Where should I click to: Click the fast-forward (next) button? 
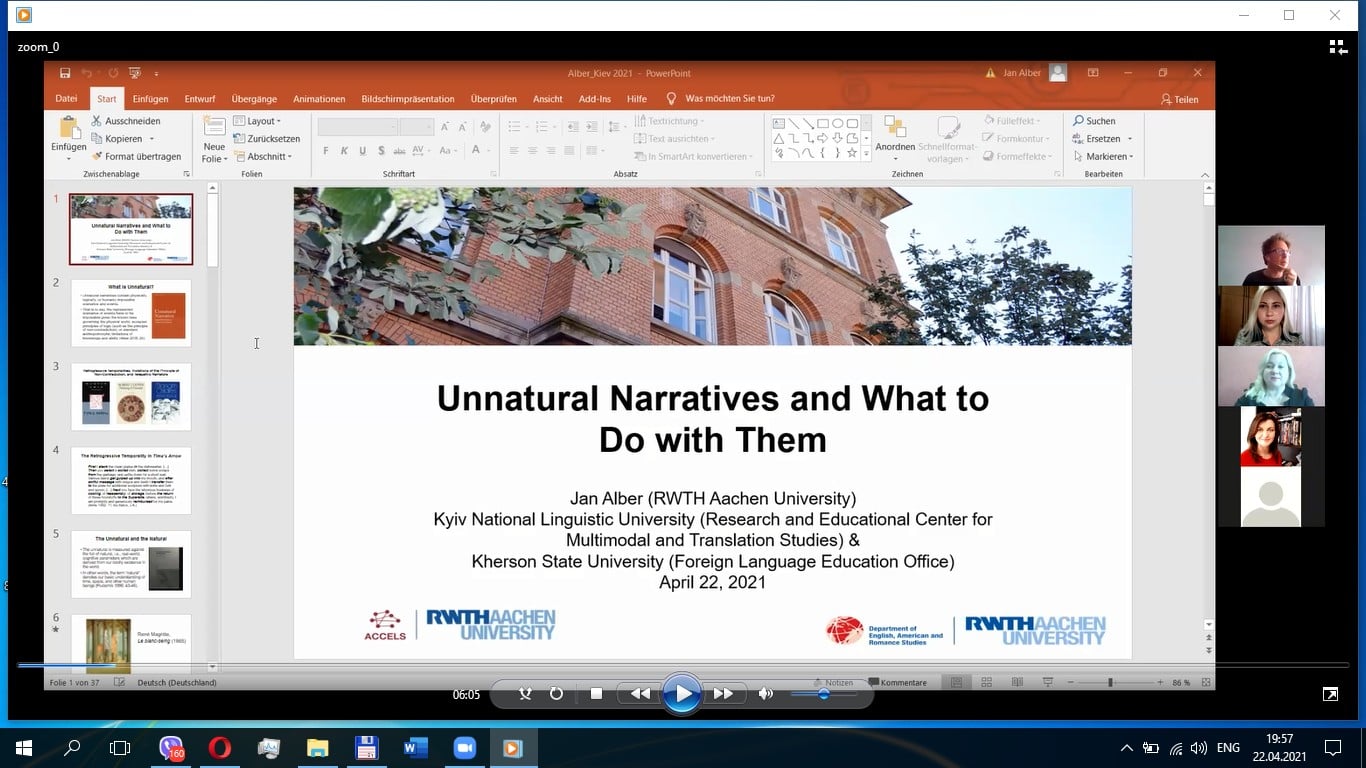tap(723, 693)
